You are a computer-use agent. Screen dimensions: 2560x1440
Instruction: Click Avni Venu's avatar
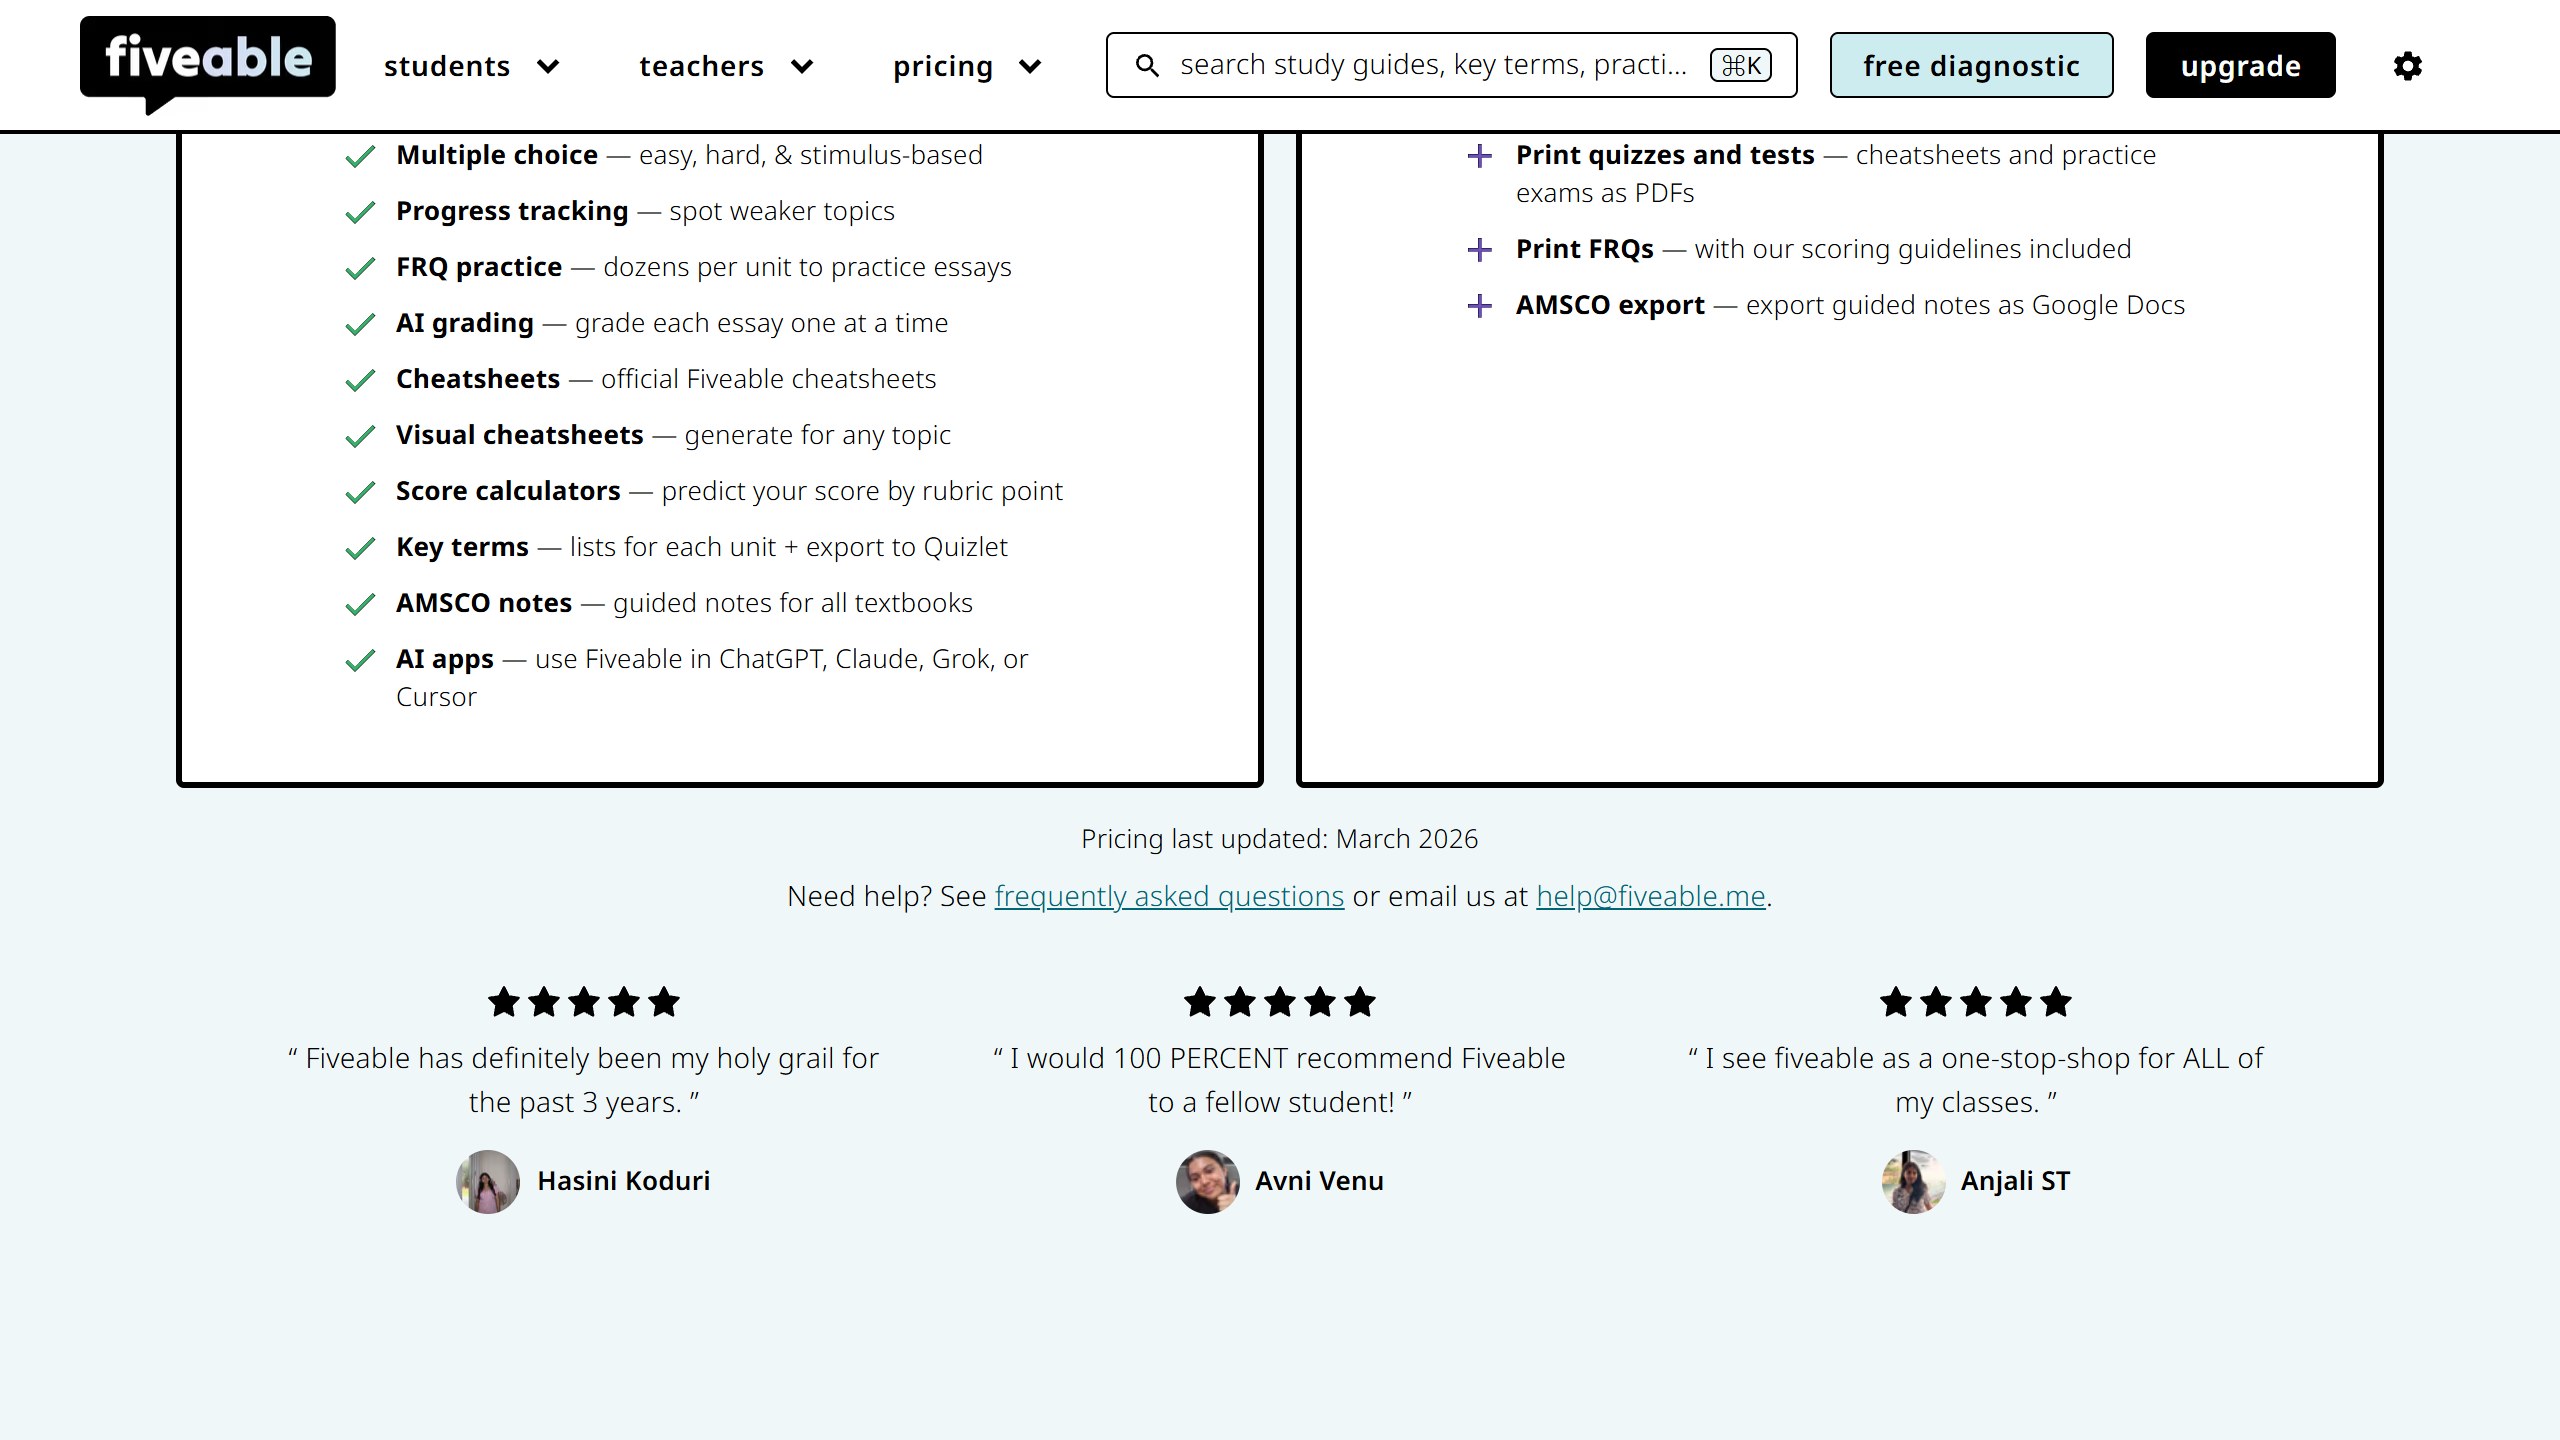[1208, 1181]
